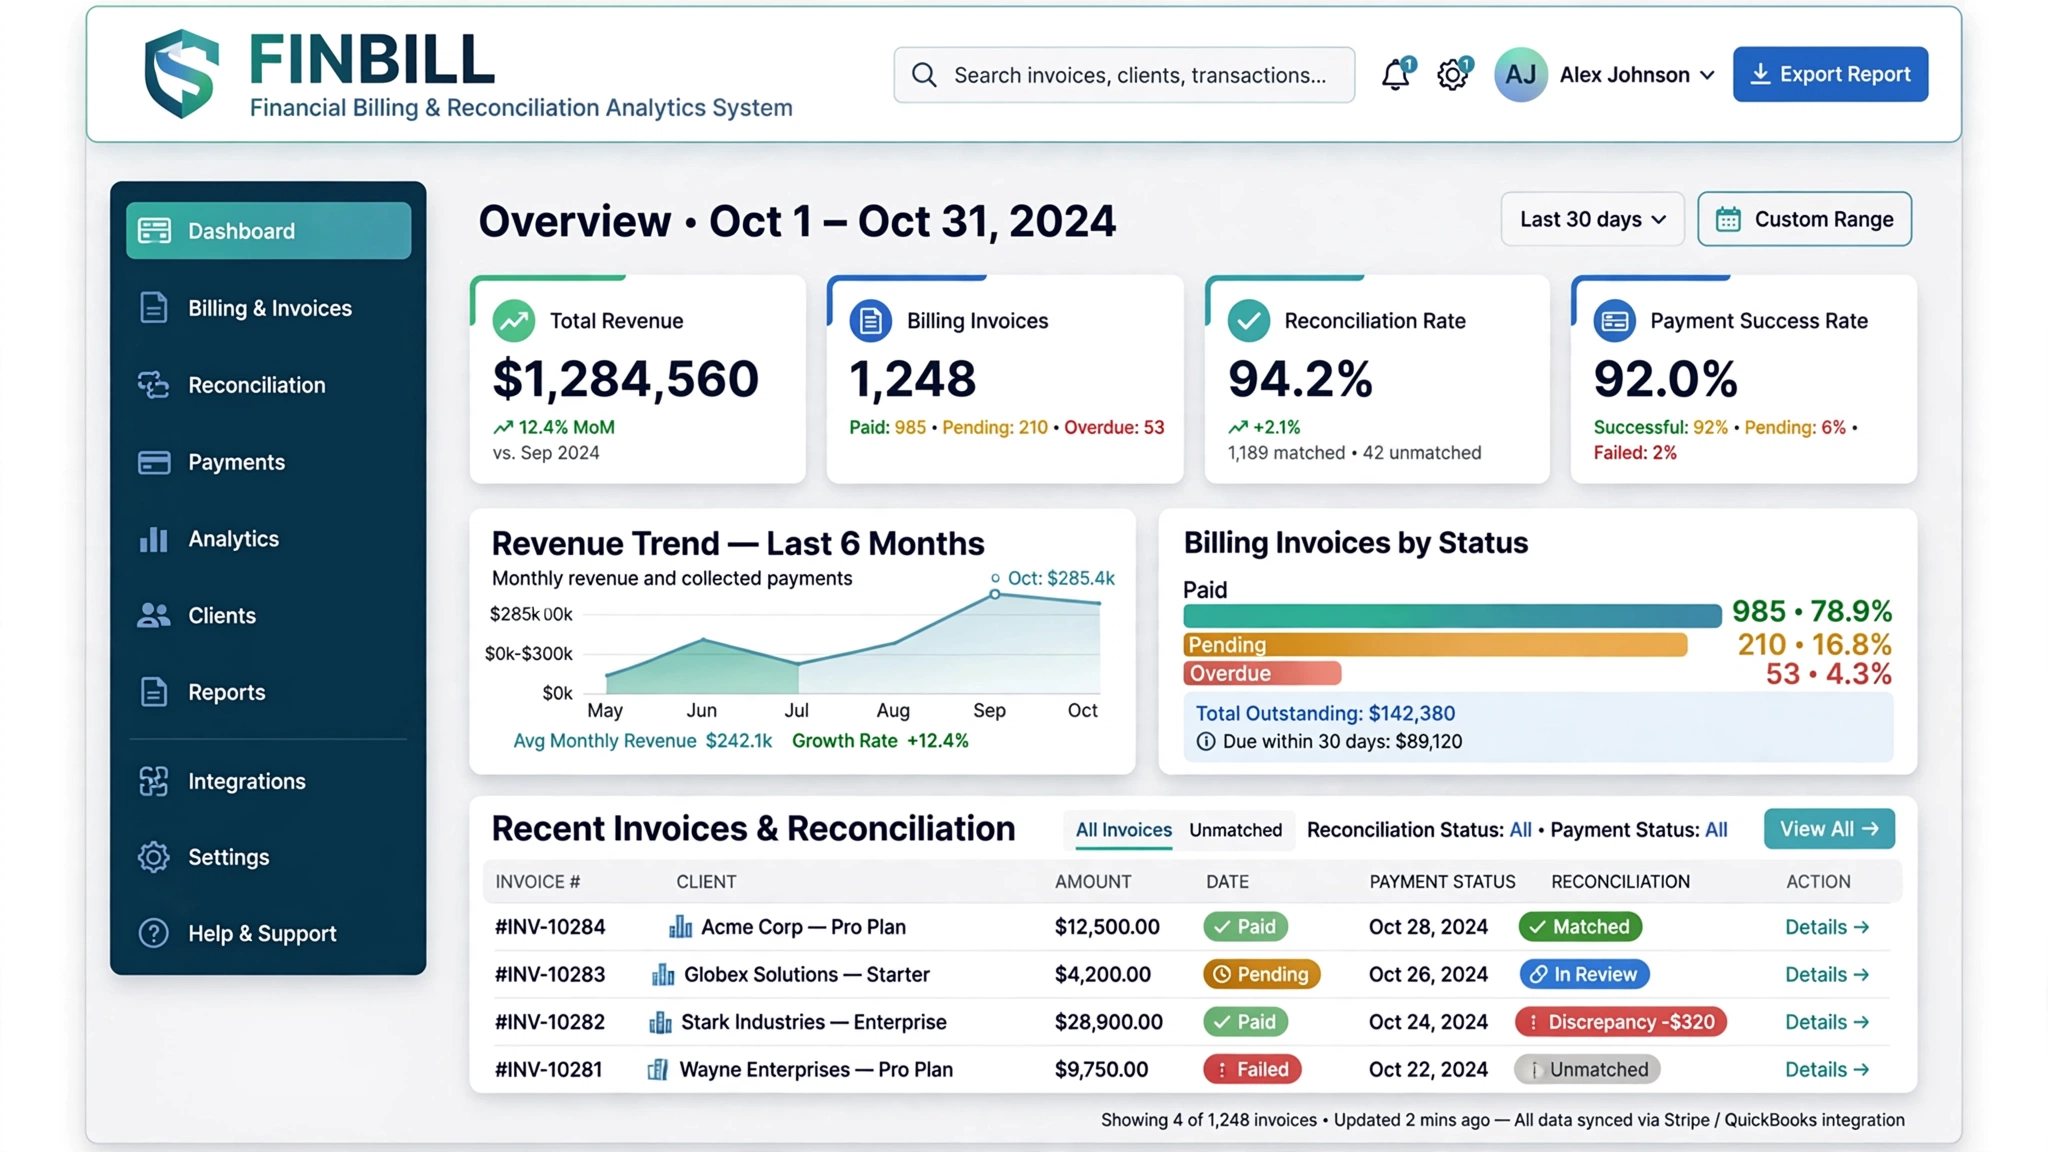Click the Payment Success Rate card icon

tap(1614, 321)
